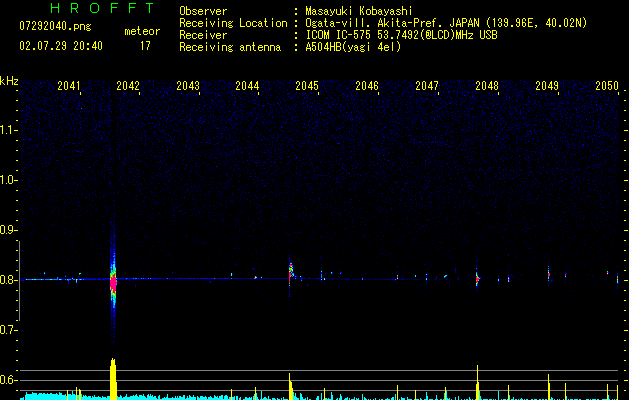This screenshot has width=629, height=400.
Task: Click the yellow intensity spike before 2045
Action: coord(290,386)
